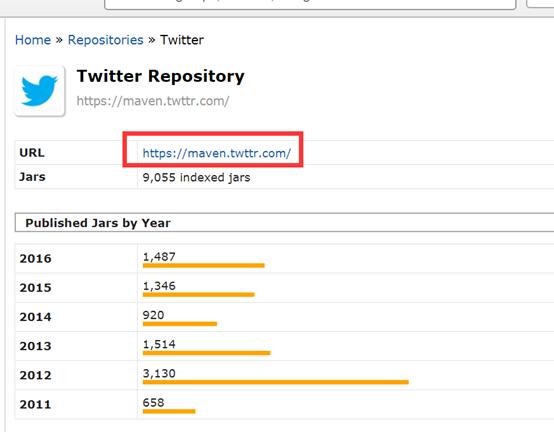Click the orange bar for 2015
Screen dimensions: 554x432
coord(199,295)
